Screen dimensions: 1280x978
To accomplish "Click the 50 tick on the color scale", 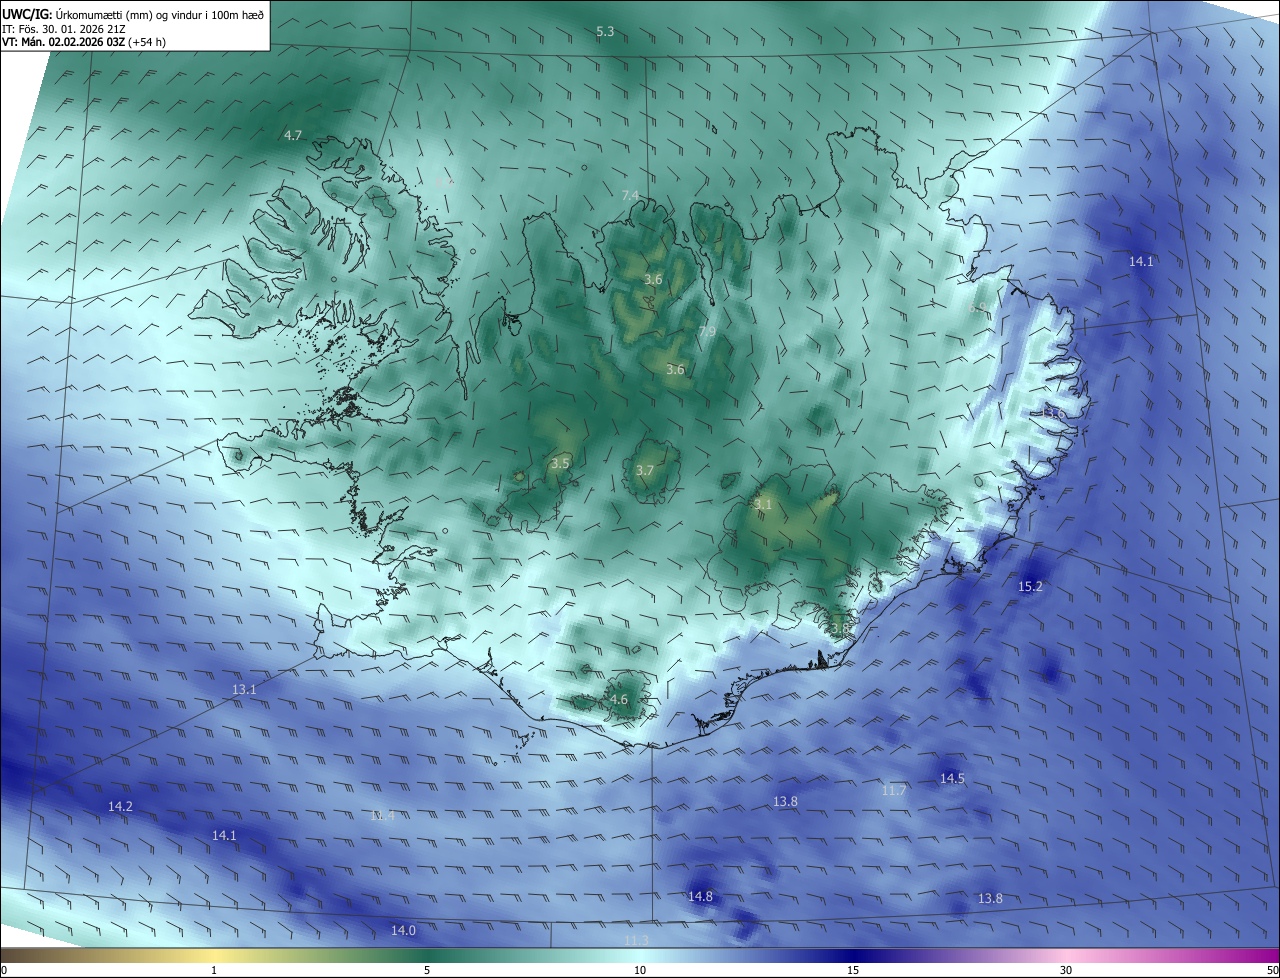I will tap(1272, 970).
